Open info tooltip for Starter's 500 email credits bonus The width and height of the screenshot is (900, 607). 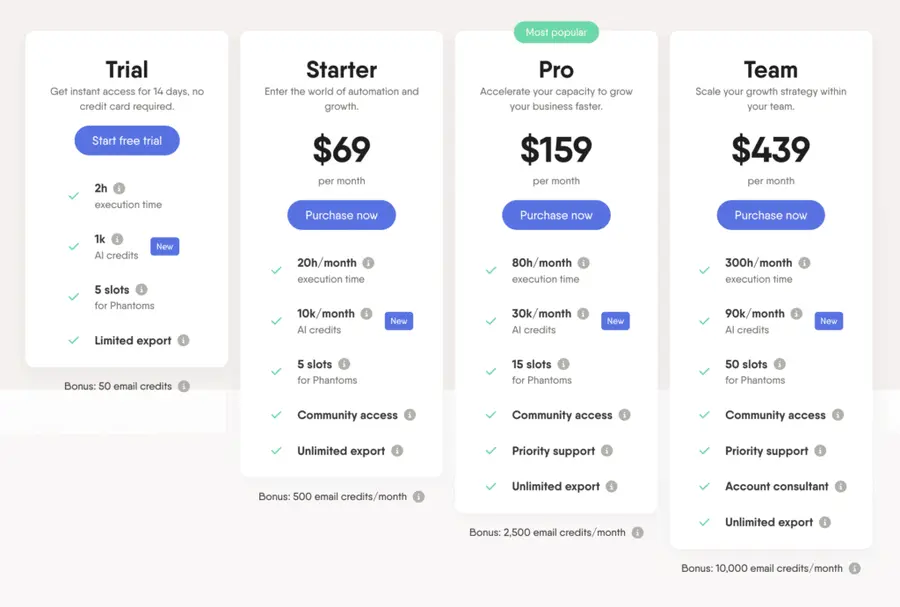(x=418, y=495)
